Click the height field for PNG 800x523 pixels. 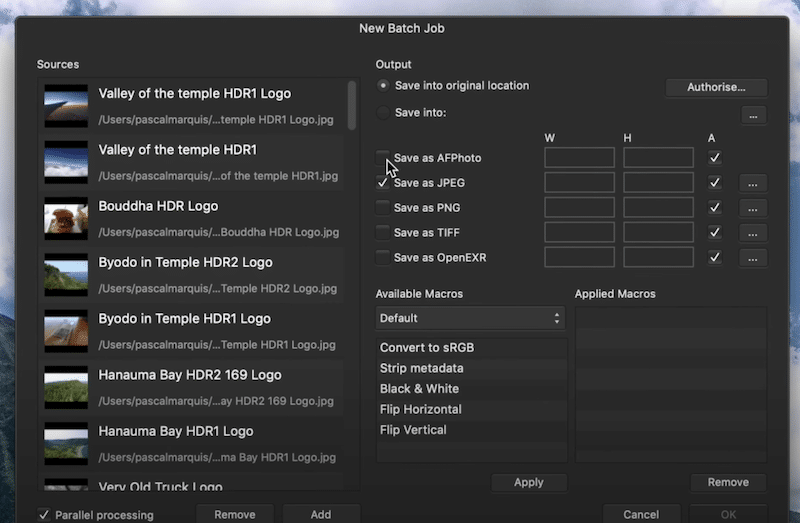click(658, 208)
